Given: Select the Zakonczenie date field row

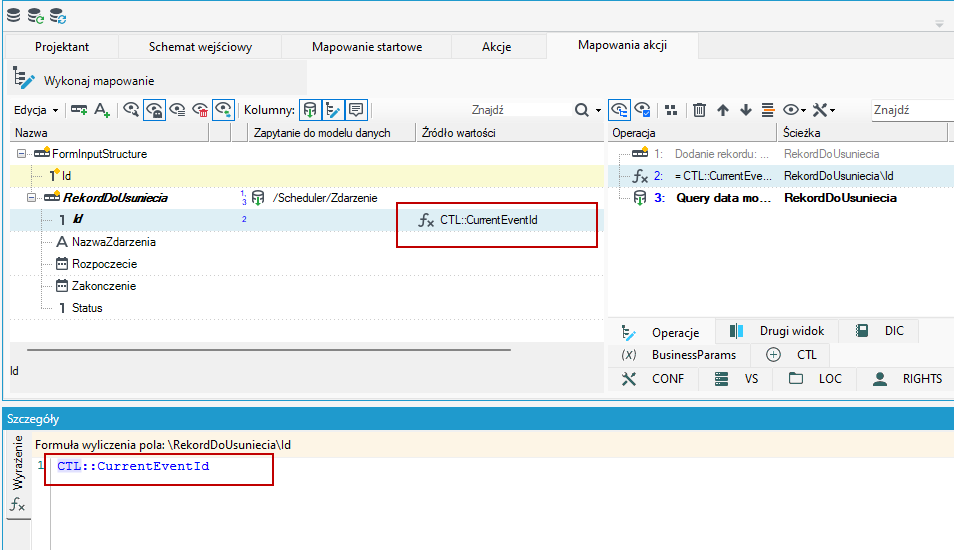Looking at the screenshot, I should (x=307, y=285).
